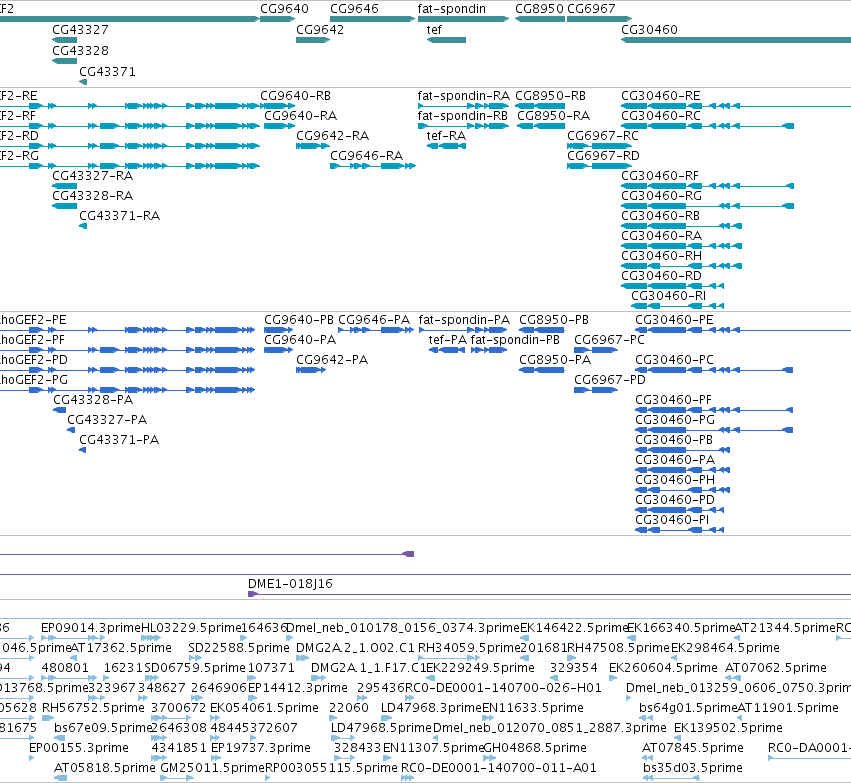Click transcript CG9640-RB
Image resolution: width=851 pixels, height=783 pixels.
[295, 96]
